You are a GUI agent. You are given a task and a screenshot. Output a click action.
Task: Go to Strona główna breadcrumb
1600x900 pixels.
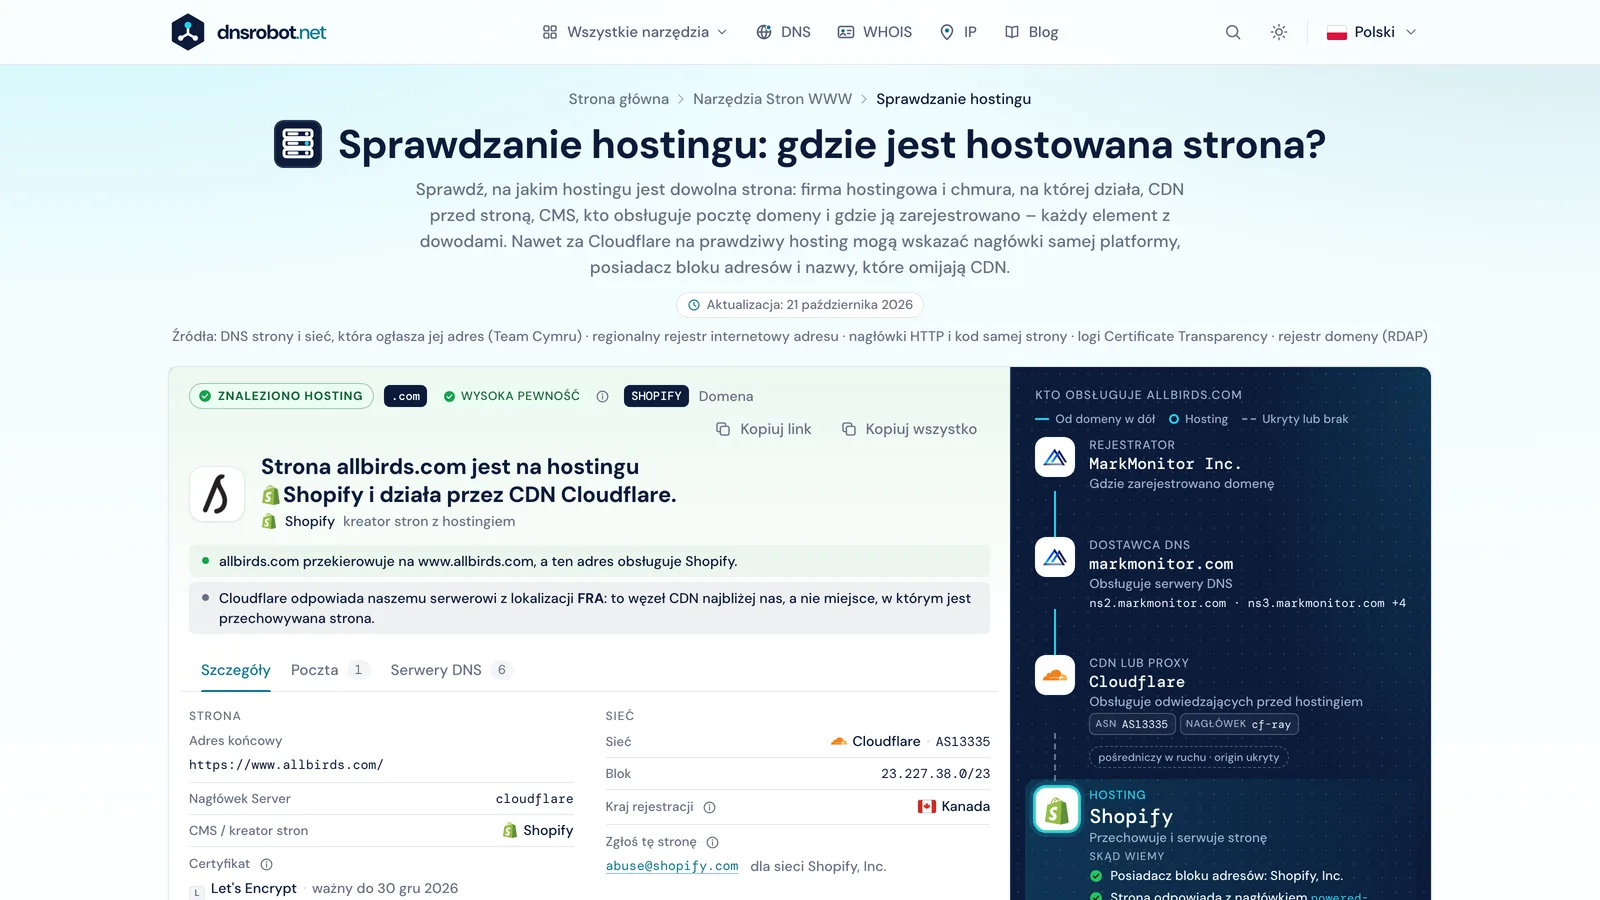click(x=619, y=99)
